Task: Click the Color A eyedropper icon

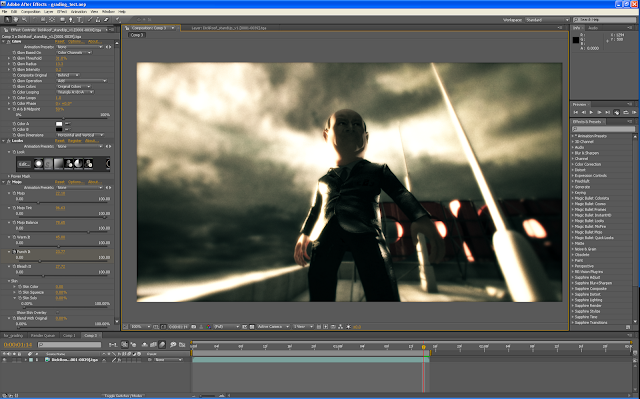Action: (67, 124)
